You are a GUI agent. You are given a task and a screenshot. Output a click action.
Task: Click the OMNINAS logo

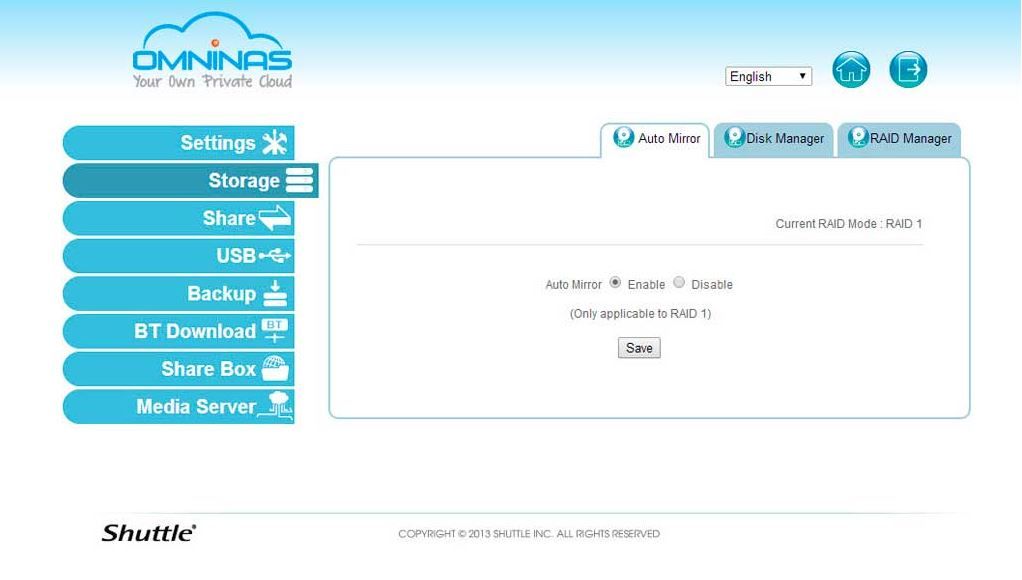tap(212, 56)
